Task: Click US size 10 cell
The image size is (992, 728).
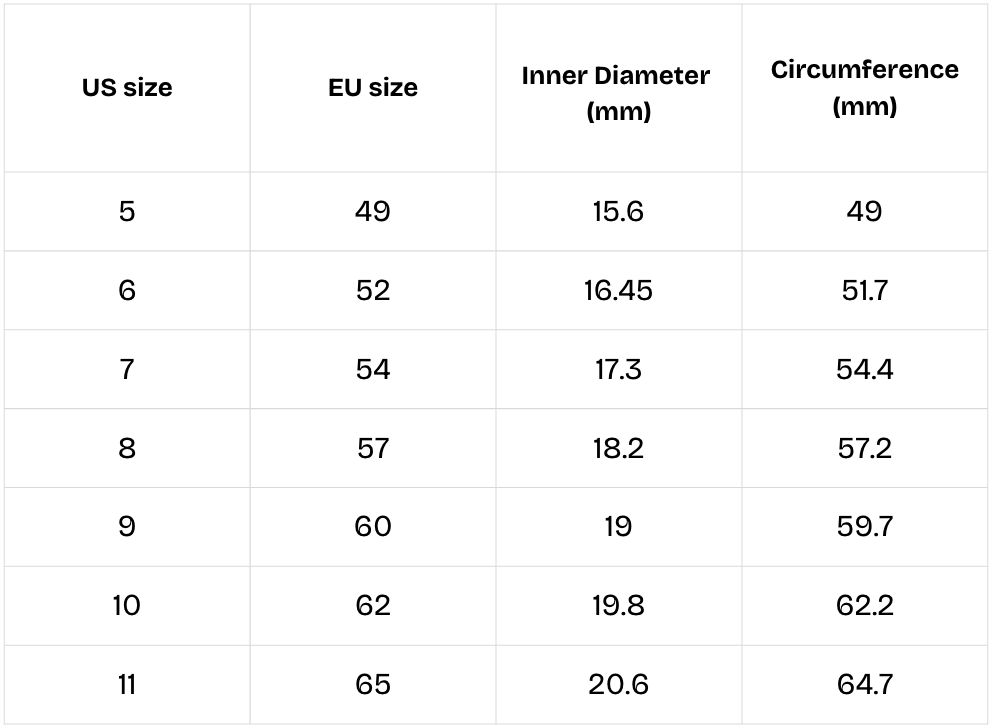Action: [x=127, y=606]
